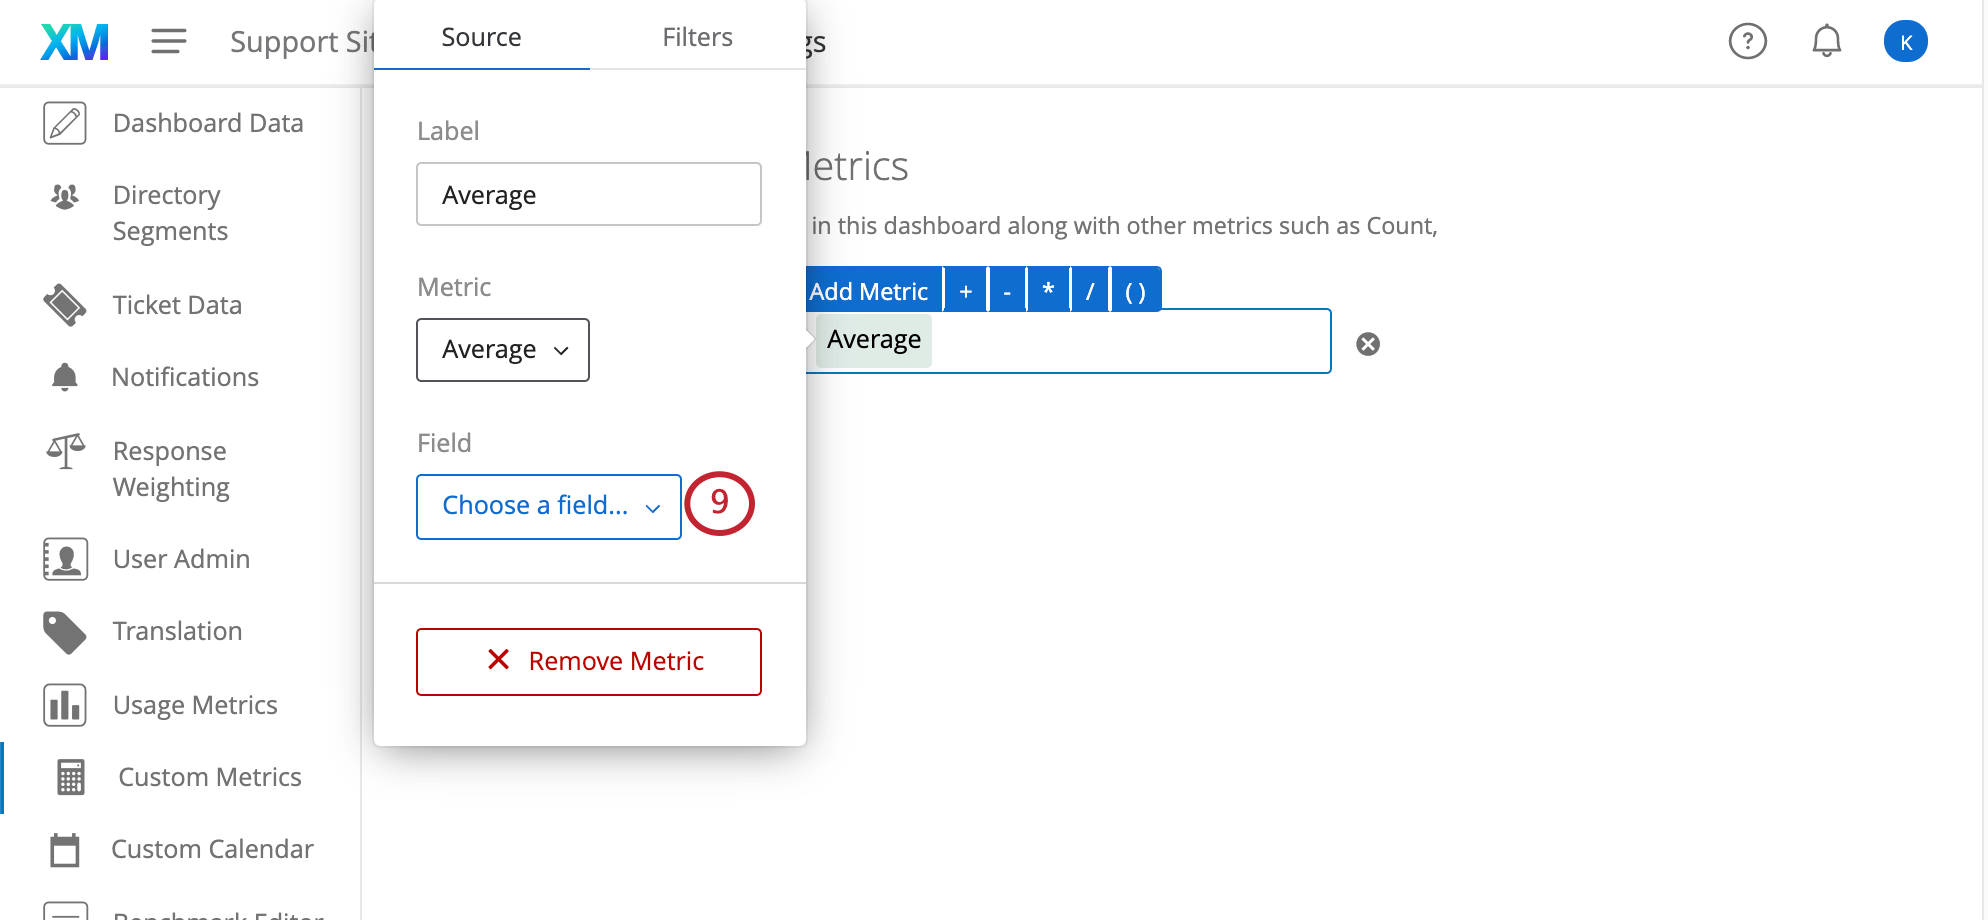Expand the Metric Average dropdown
Screen dimensions: 1988x920
click(502, 350)
